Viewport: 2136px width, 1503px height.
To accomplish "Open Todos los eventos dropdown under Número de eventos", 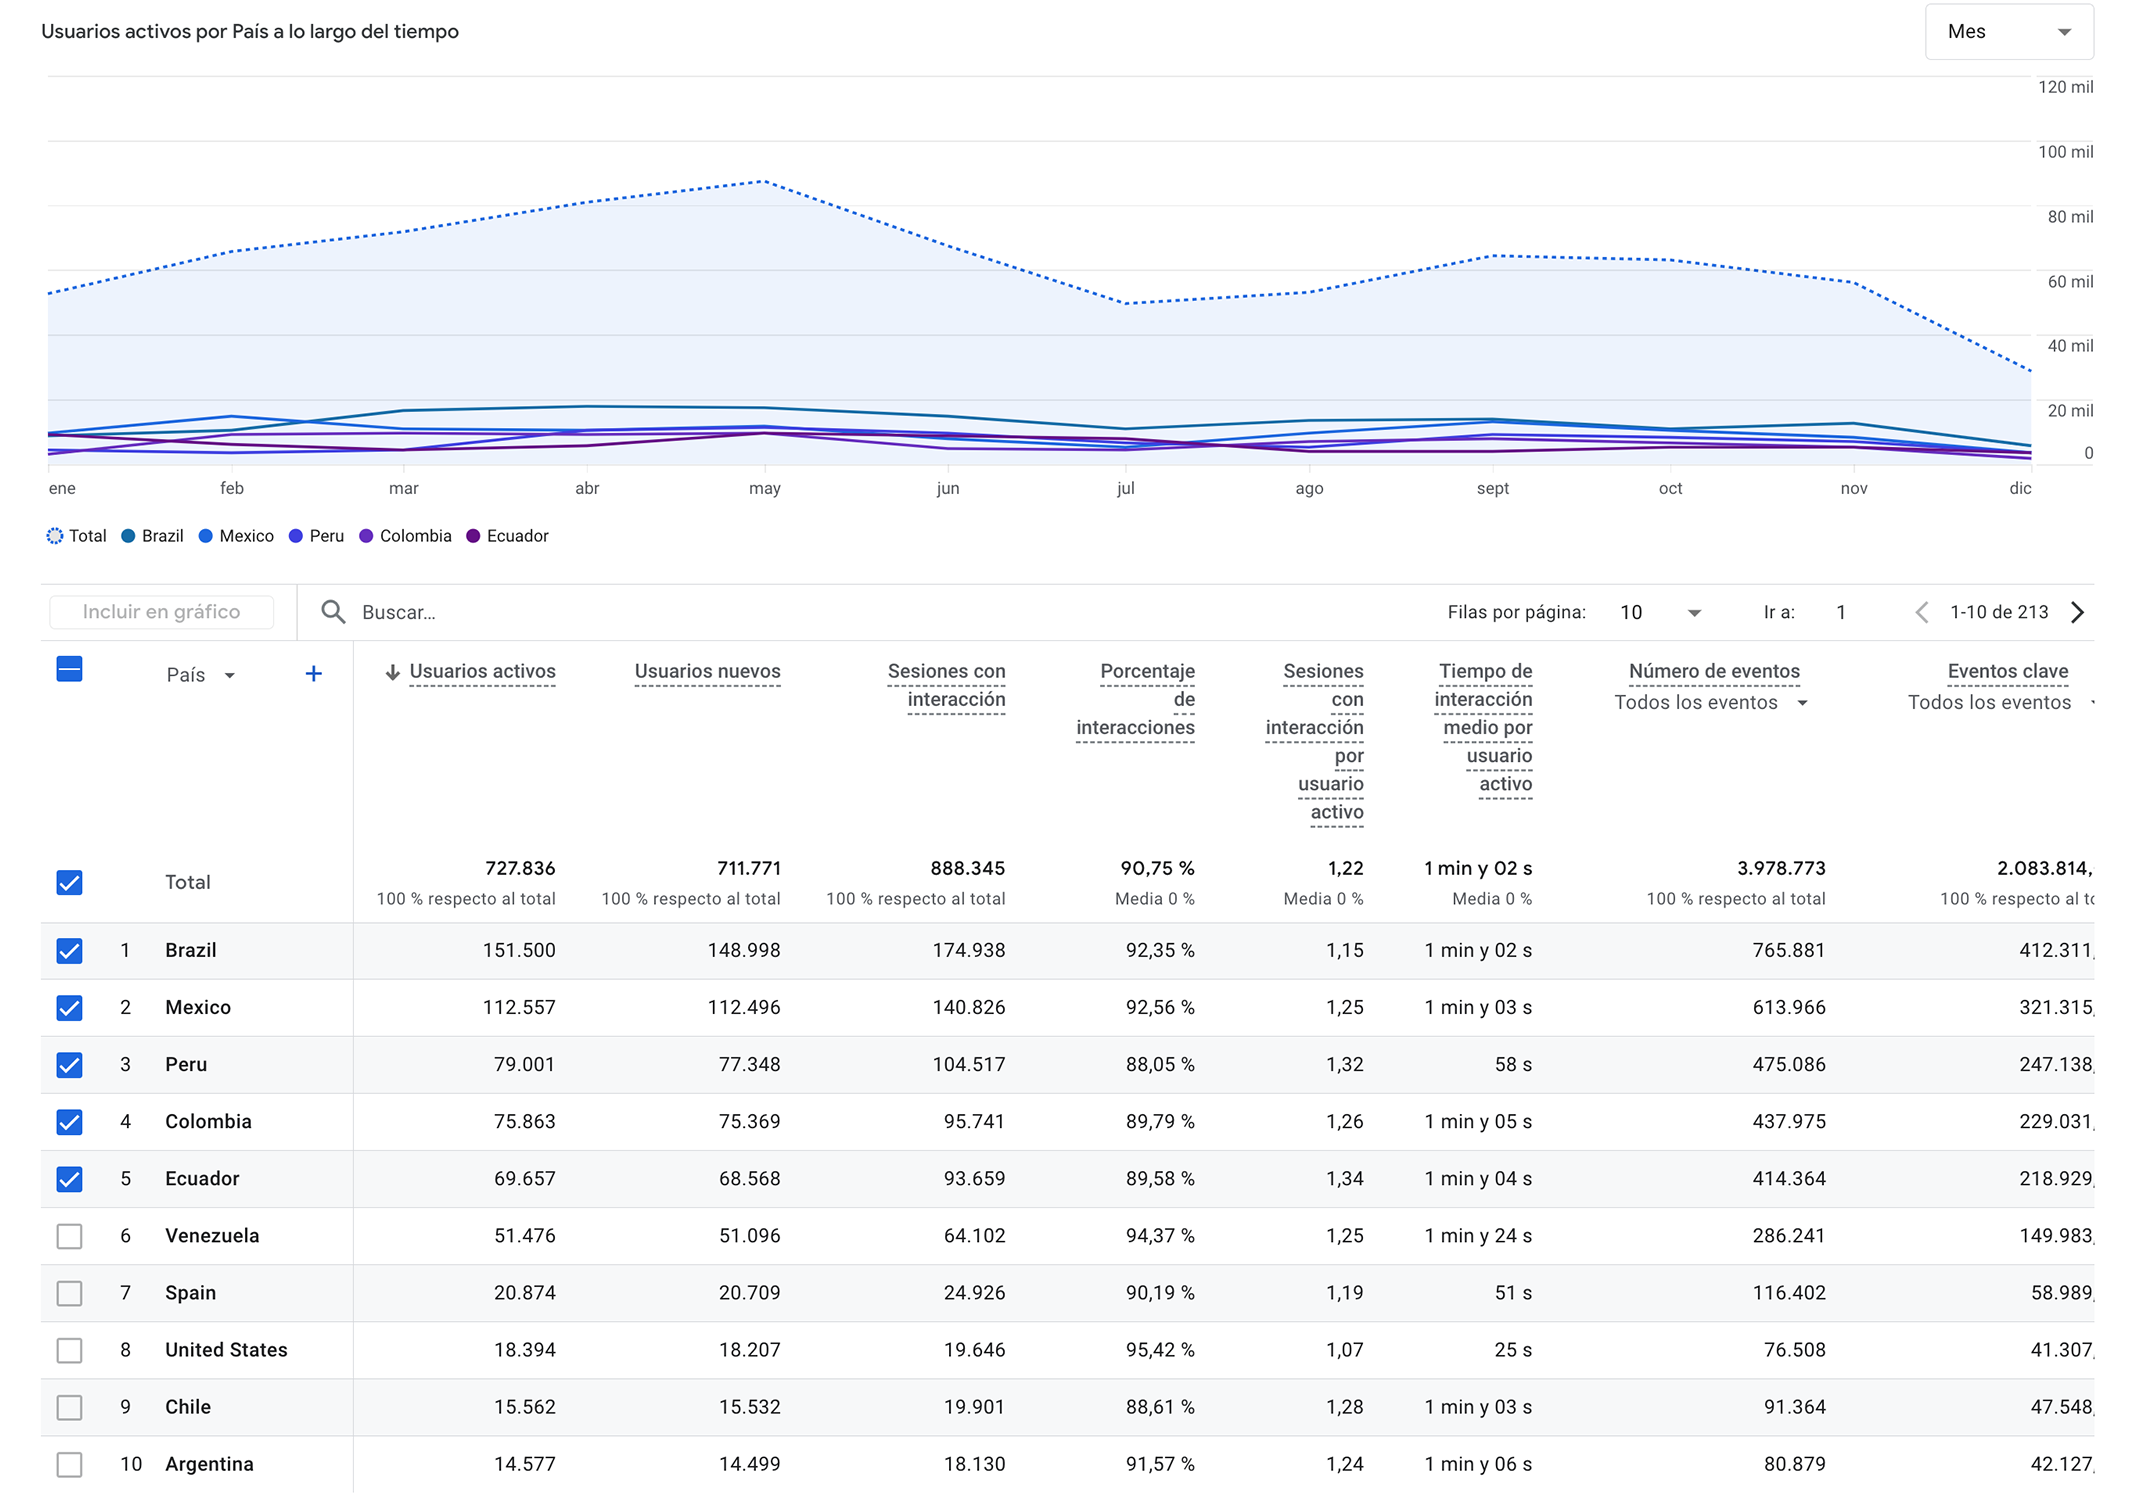I will (x=1711, y=703).
